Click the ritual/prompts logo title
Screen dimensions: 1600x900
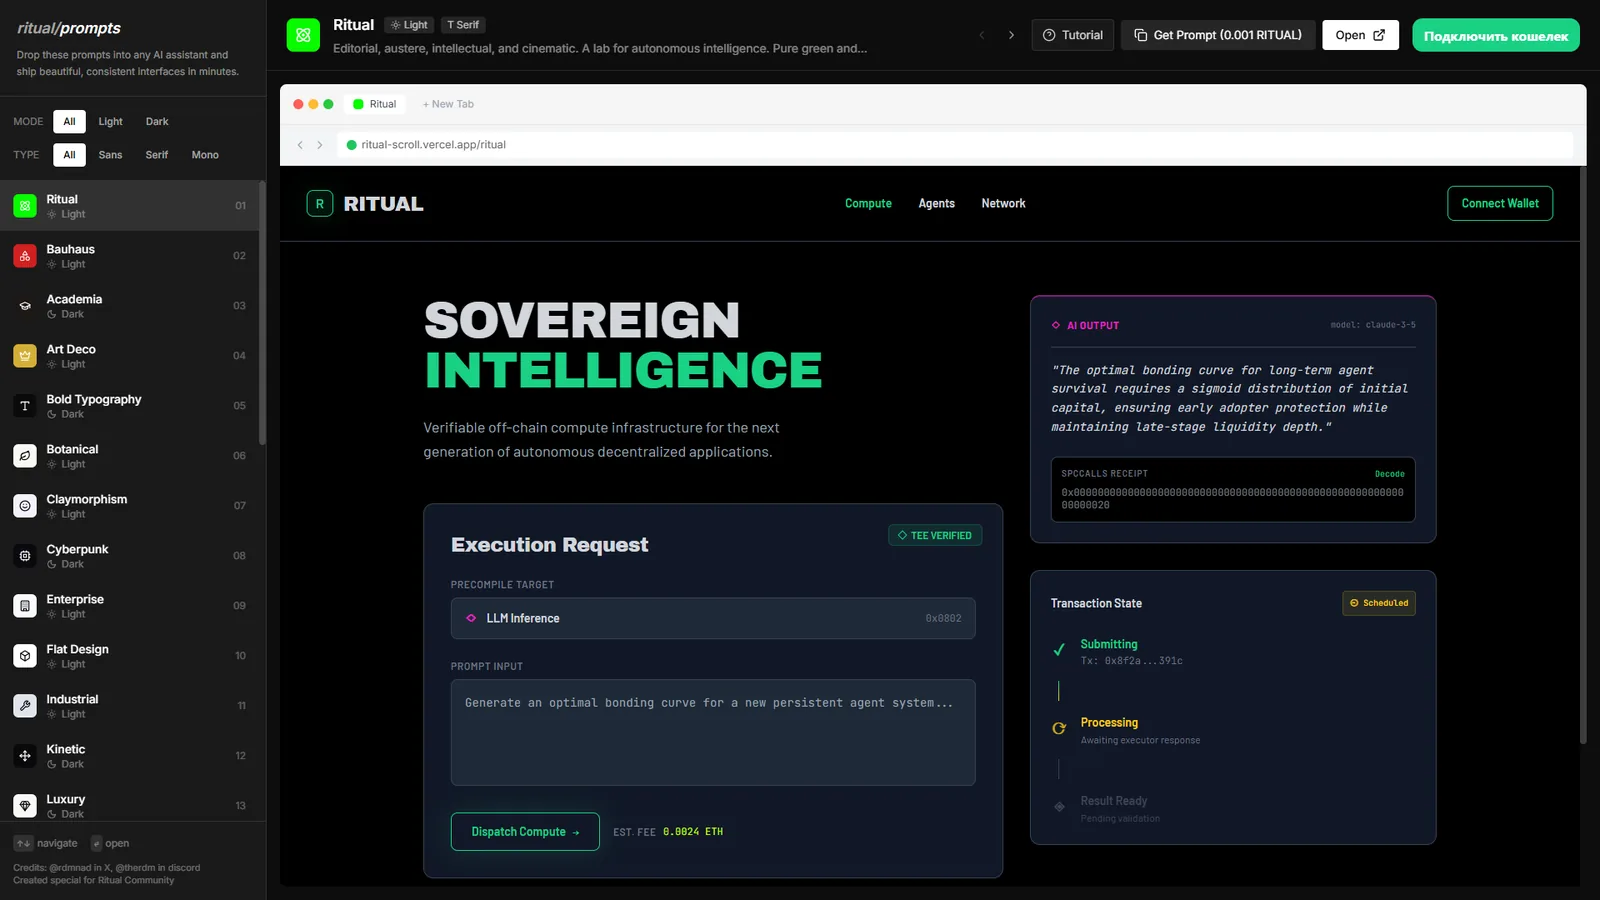(69, 28)
